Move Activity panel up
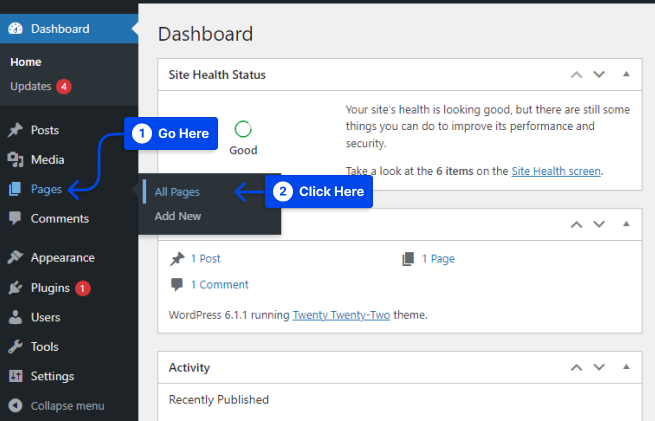Viewport: 655px width, 421px height. 576,368
